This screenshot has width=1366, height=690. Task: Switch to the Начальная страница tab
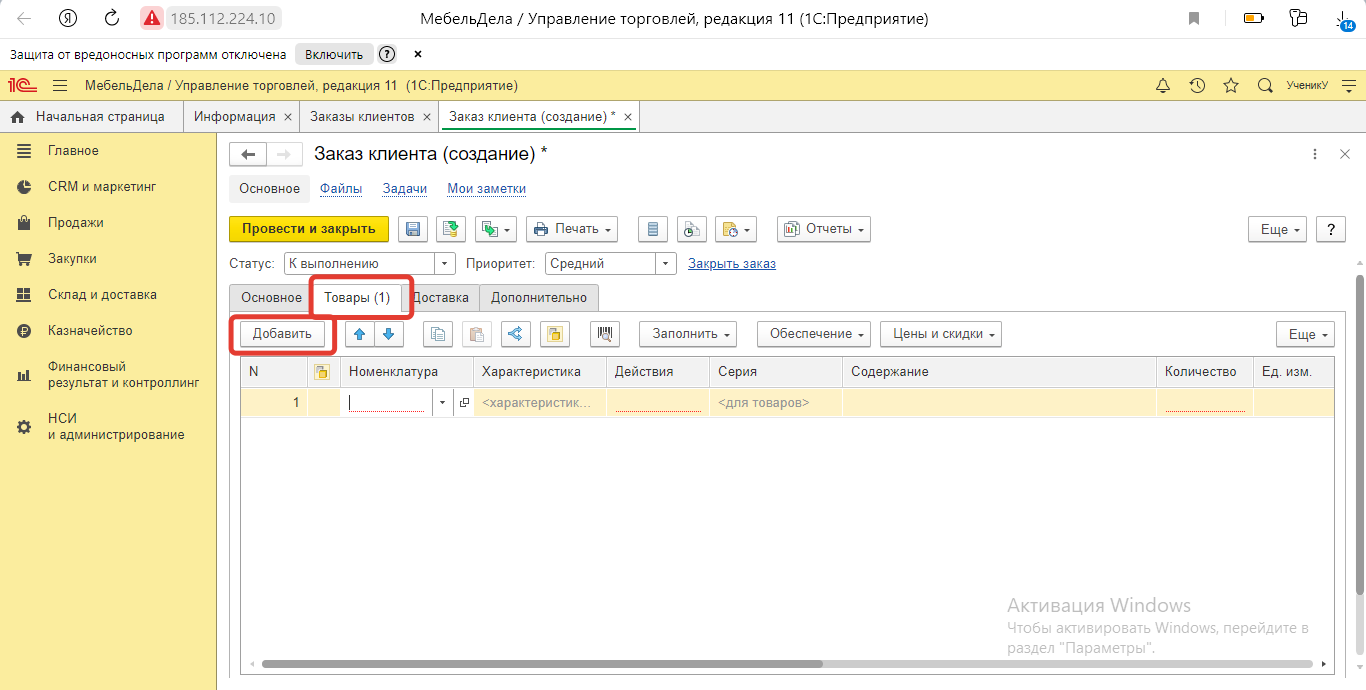(91, 117)
